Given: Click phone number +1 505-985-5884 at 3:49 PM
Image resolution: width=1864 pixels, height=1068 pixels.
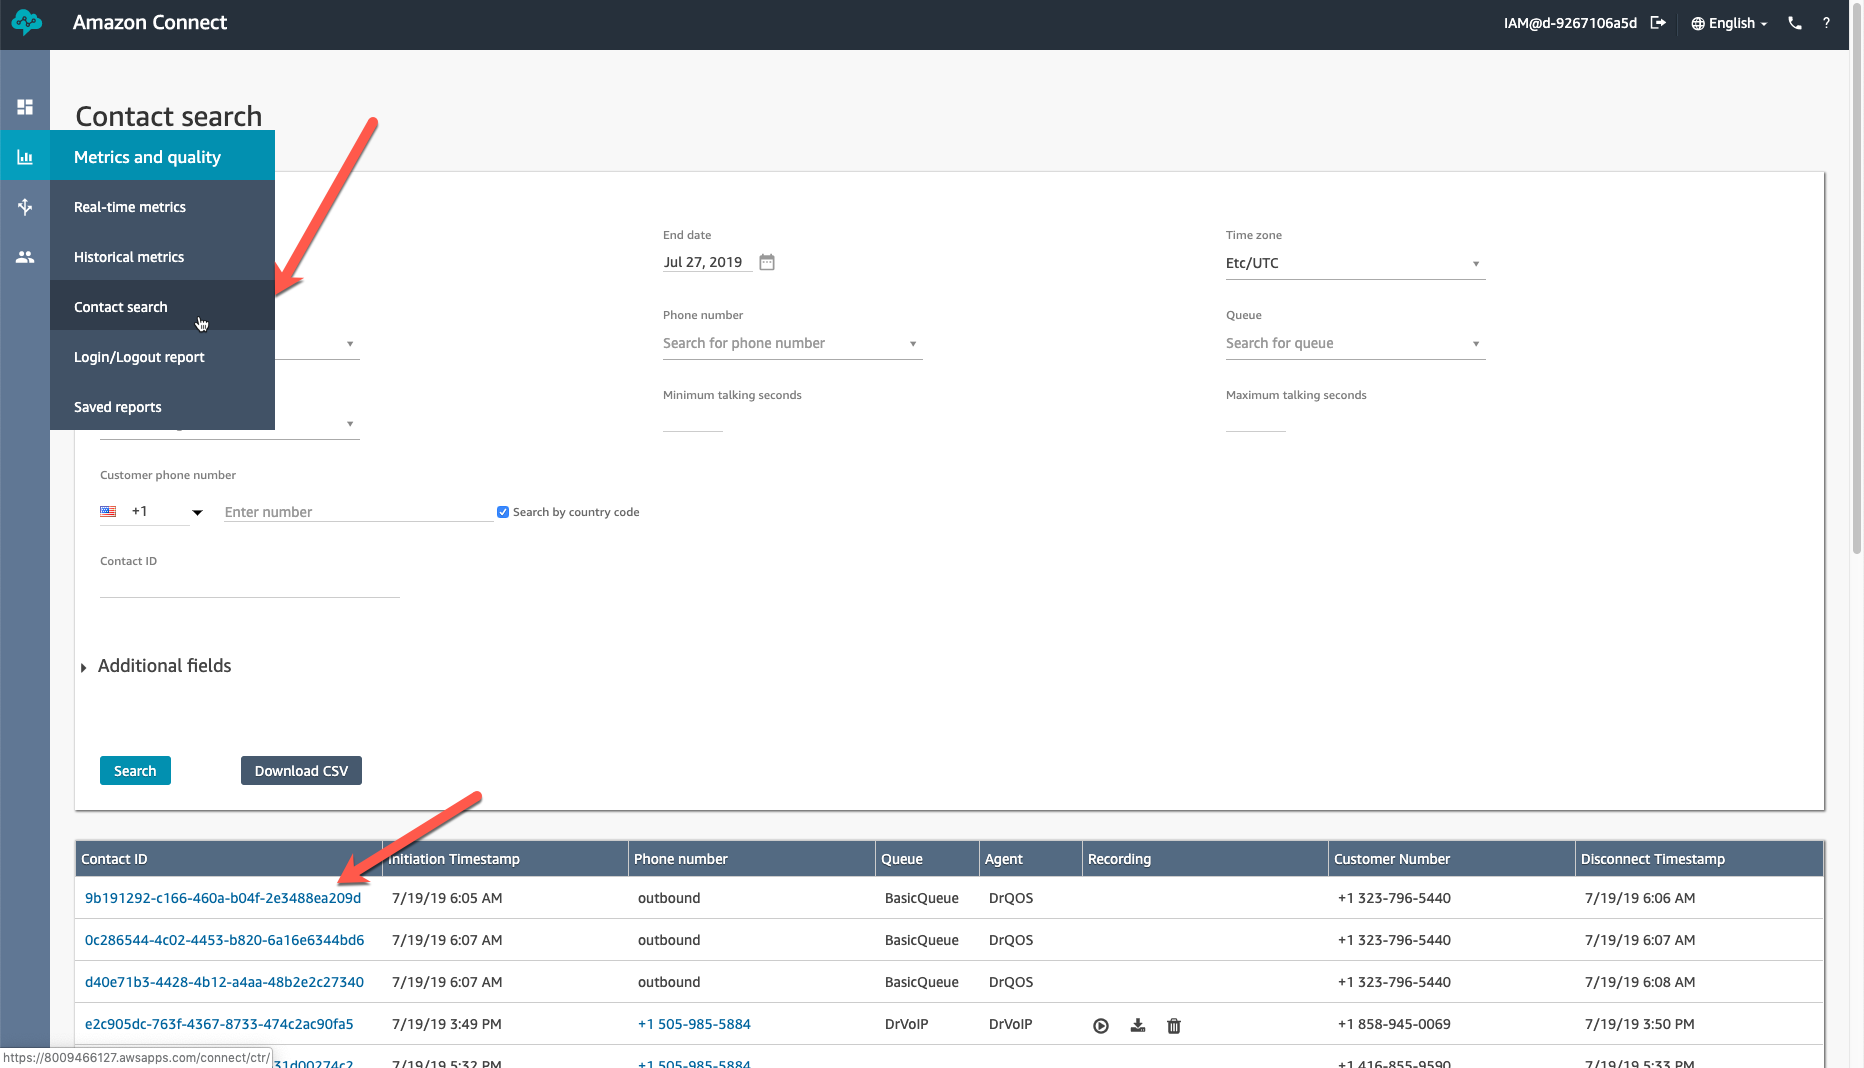Looking at the screenshot, I should [x=694, y=1024].
